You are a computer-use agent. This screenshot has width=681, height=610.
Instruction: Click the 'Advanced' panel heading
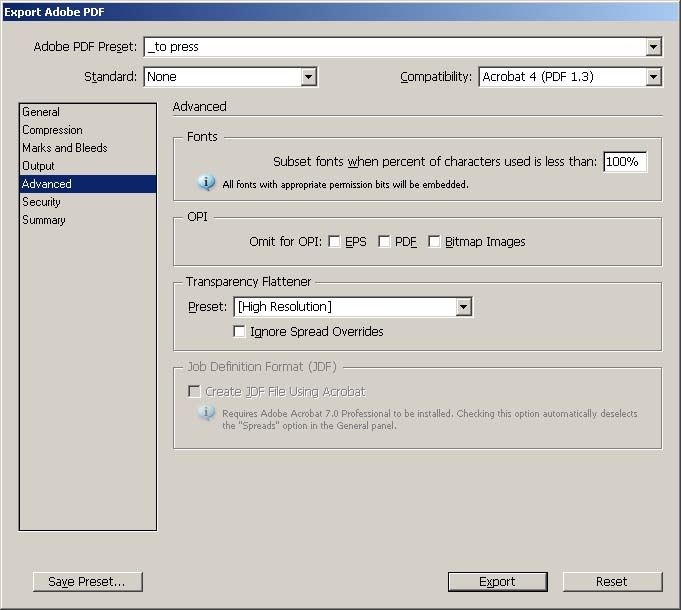[x=199, y=106]
